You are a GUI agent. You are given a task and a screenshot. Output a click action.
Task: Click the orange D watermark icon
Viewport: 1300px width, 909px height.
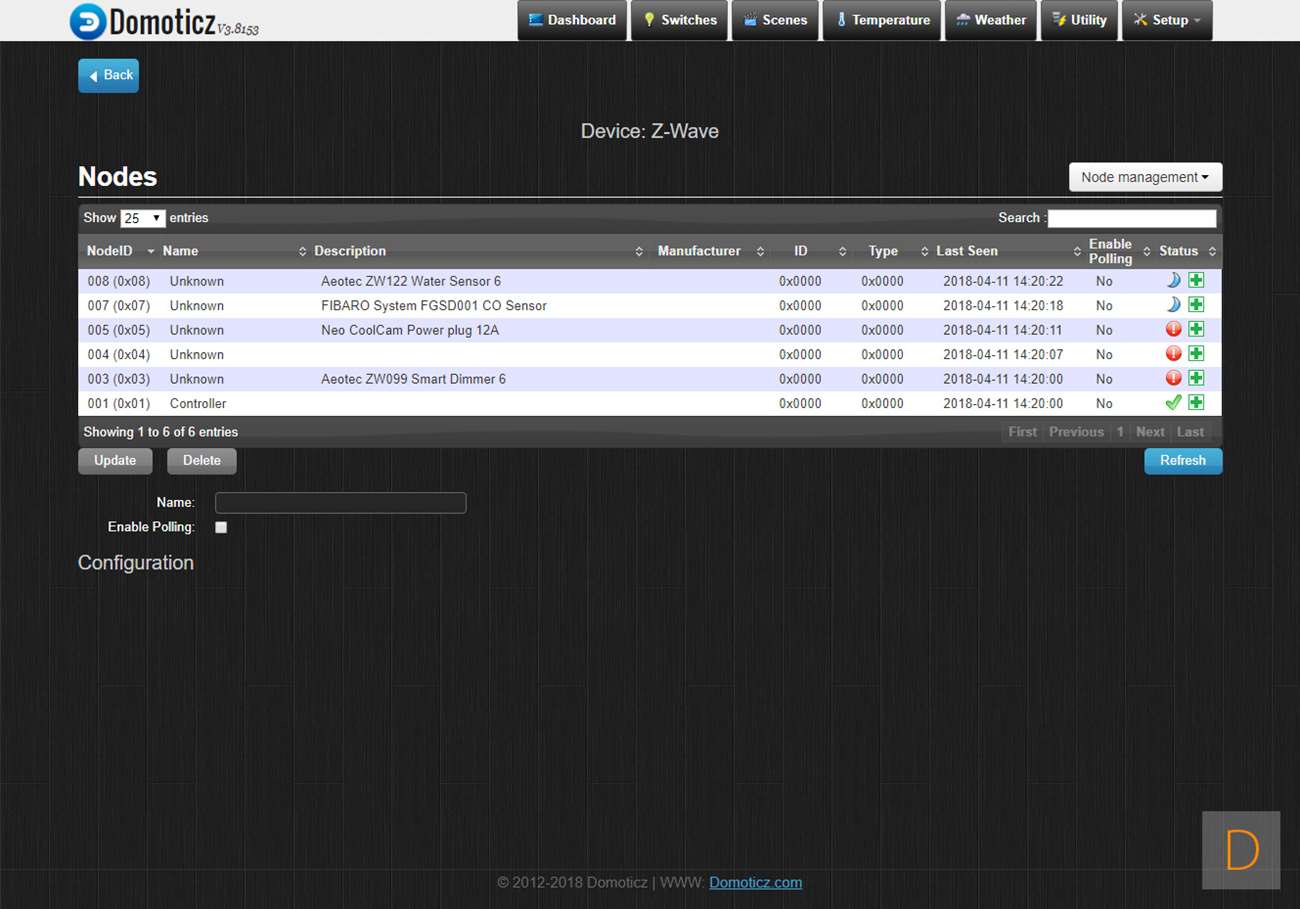[1241, 850]
